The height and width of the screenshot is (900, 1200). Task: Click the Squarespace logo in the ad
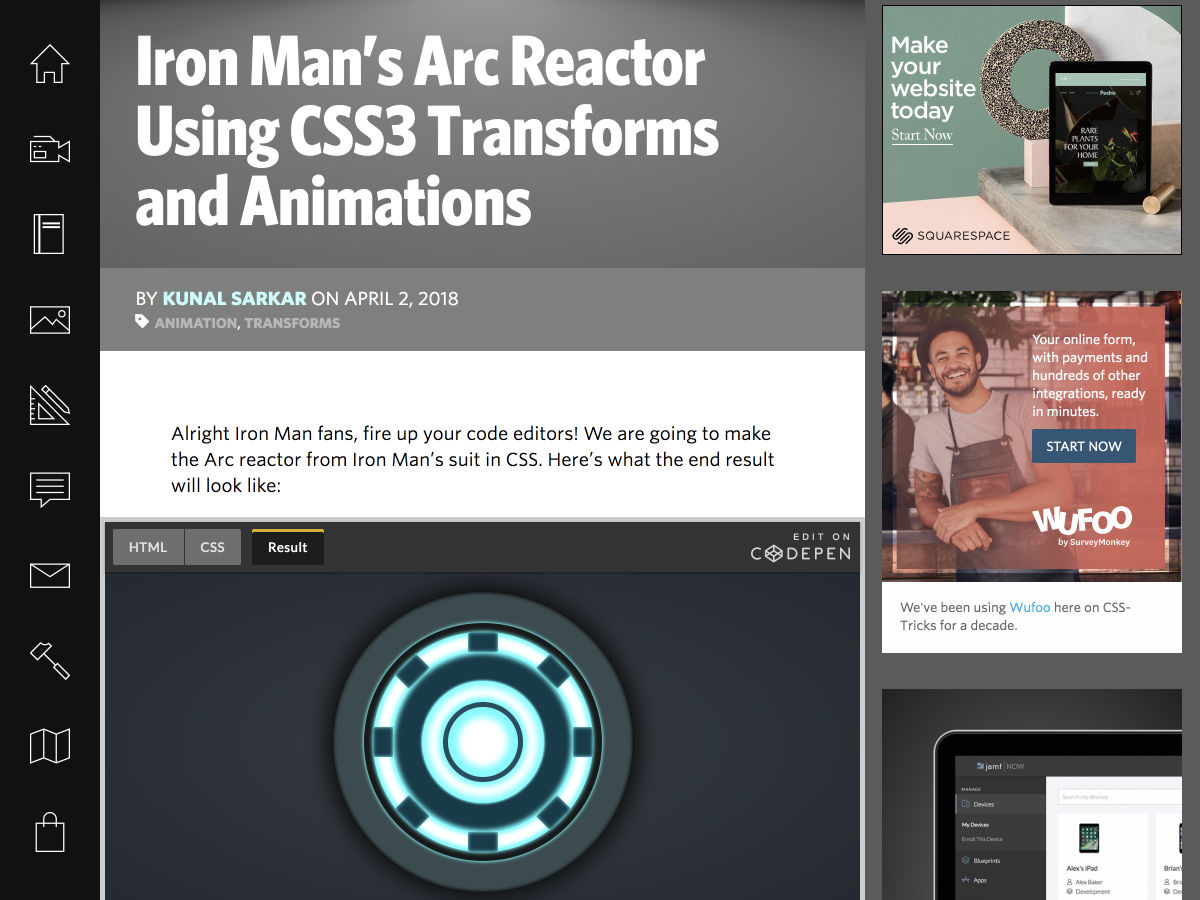(x=951, y=236)
